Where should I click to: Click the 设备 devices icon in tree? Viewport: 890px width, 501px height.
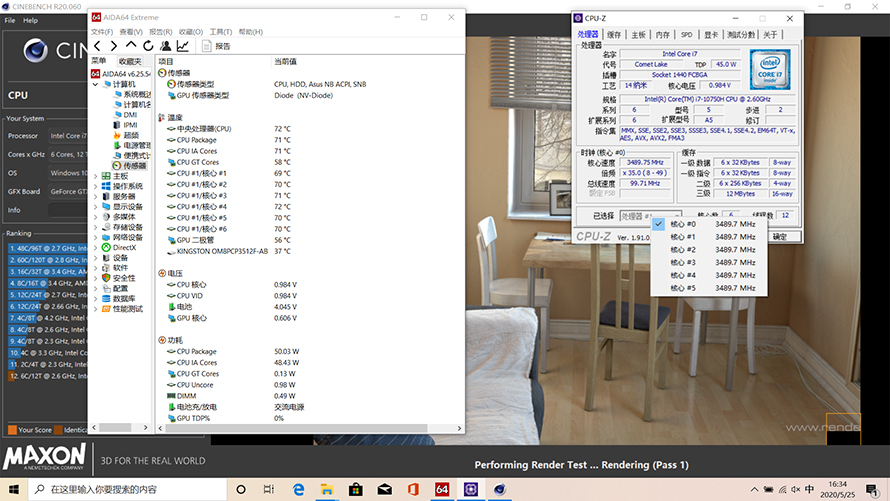[106, 258]
